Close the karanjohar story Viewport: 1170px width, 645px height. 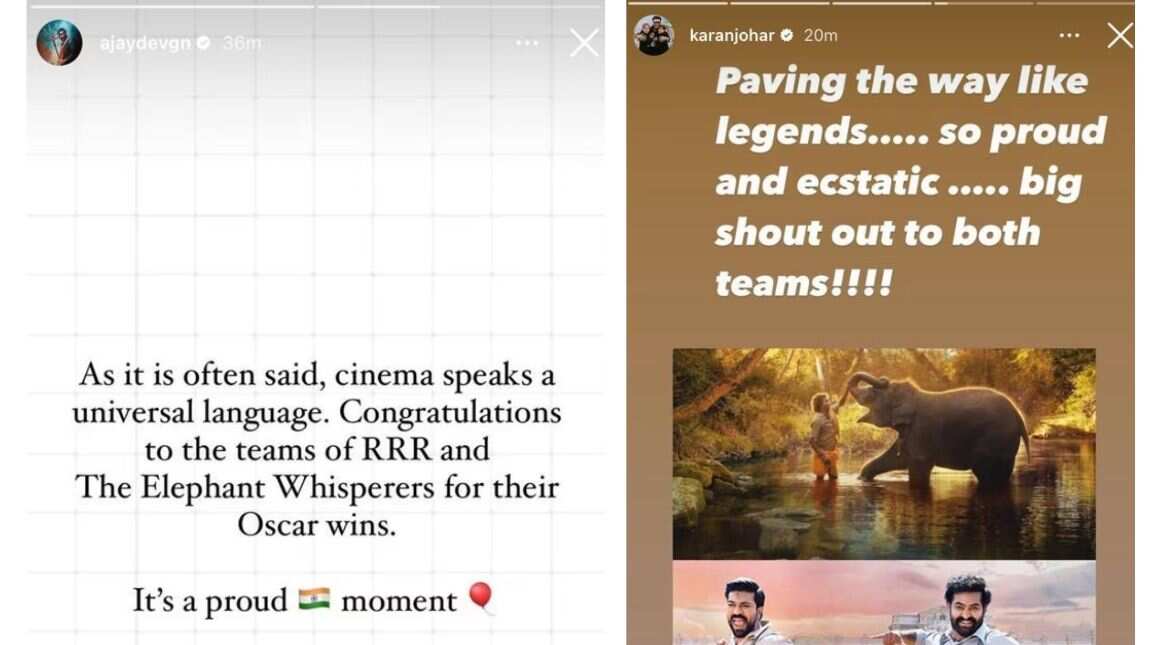[x=1120, y=35]
